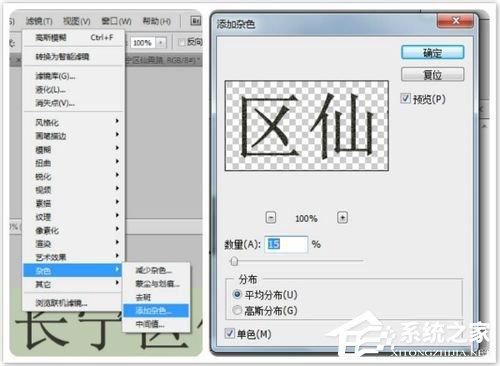The image size is (500, 366).
Task: Enable the 反向 checkbox in options bar
Action: 181,42
